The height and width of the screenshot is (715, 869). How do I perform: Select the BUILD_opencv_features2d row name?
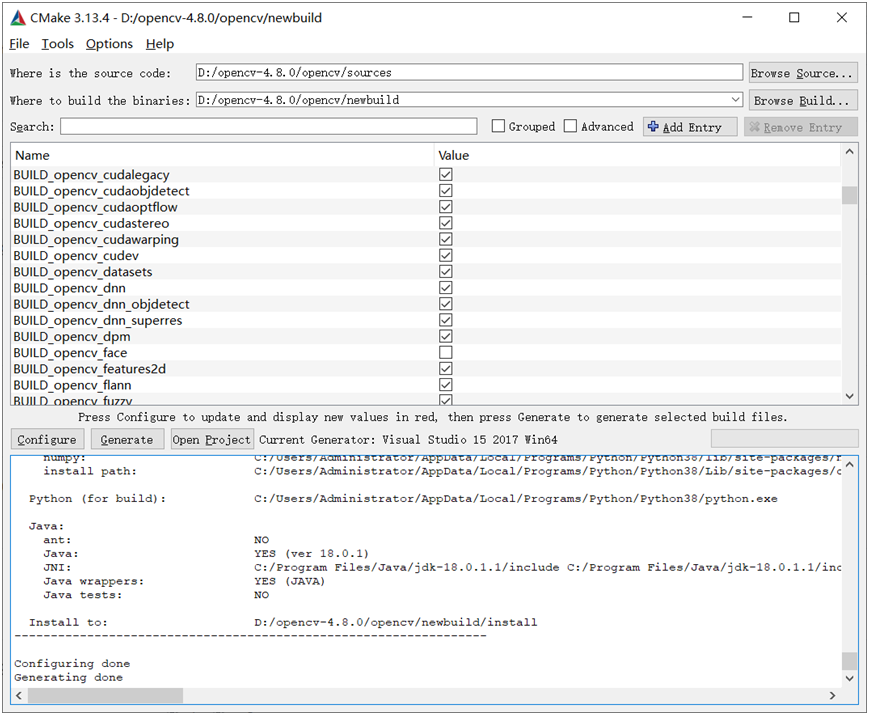tap(90, 369)
